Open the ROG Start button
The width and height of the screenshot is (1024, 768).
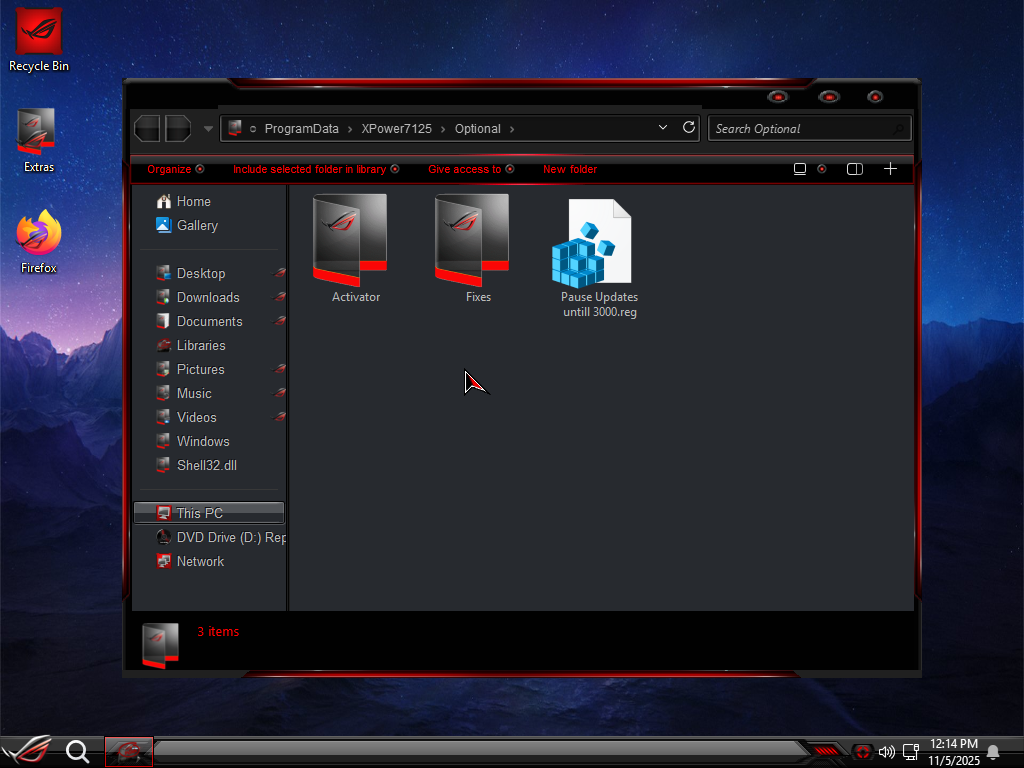pyautogui.click(x=28, y=751)
